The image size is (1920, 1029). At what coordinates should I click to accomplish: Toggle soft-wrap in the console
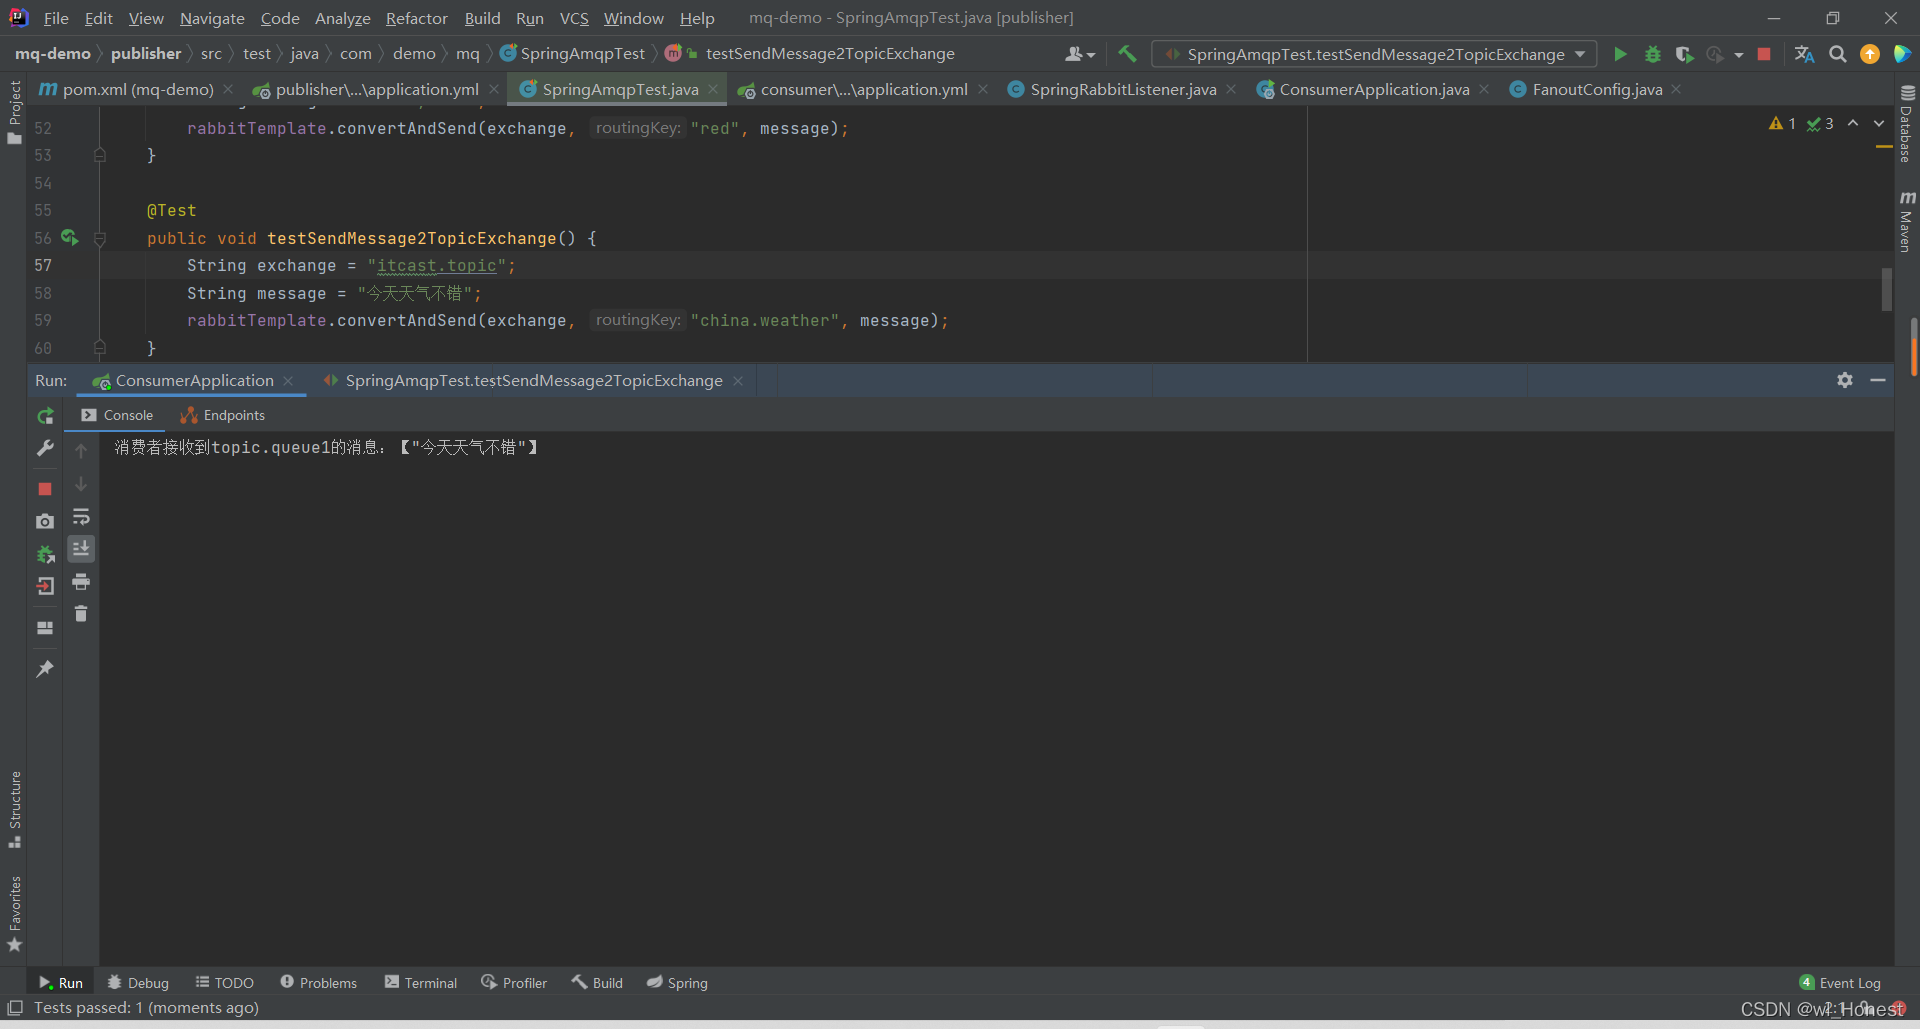pos(81,517)
